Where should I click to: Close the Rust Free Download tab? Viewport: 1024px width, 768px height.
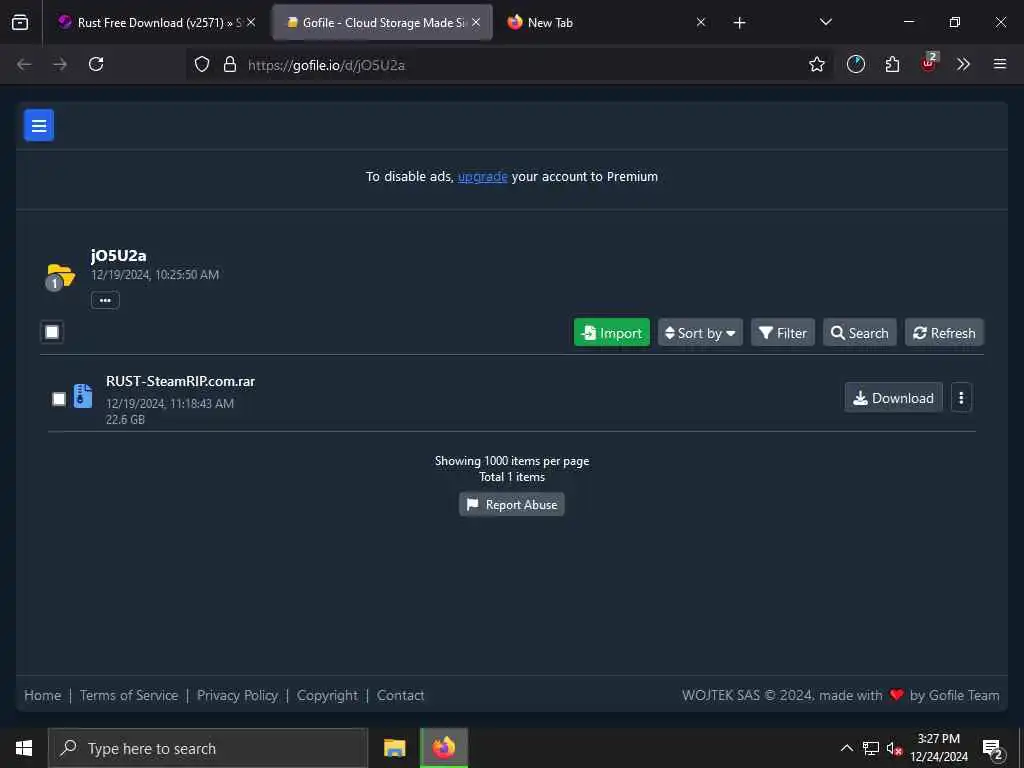[x=251, y=22]
